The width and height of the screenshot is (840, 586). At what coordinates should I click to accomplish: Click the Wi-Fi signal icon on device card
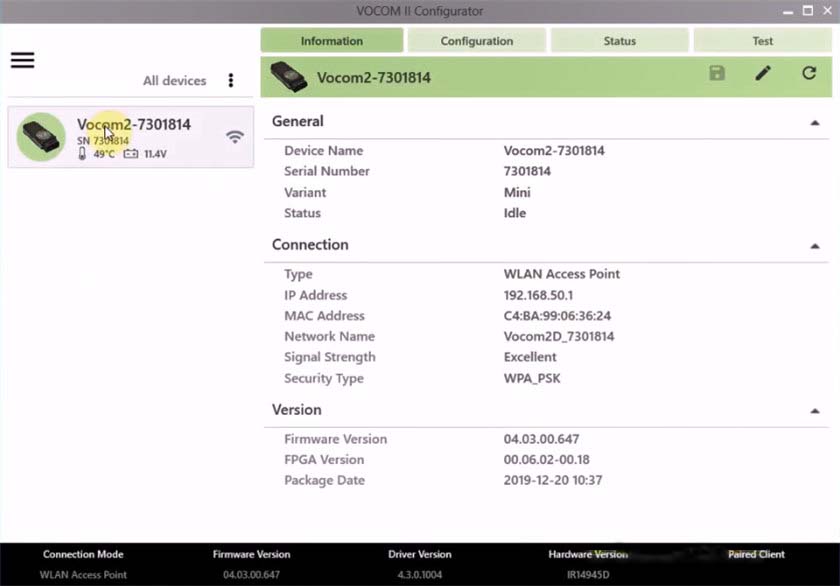tap(235, 137)
